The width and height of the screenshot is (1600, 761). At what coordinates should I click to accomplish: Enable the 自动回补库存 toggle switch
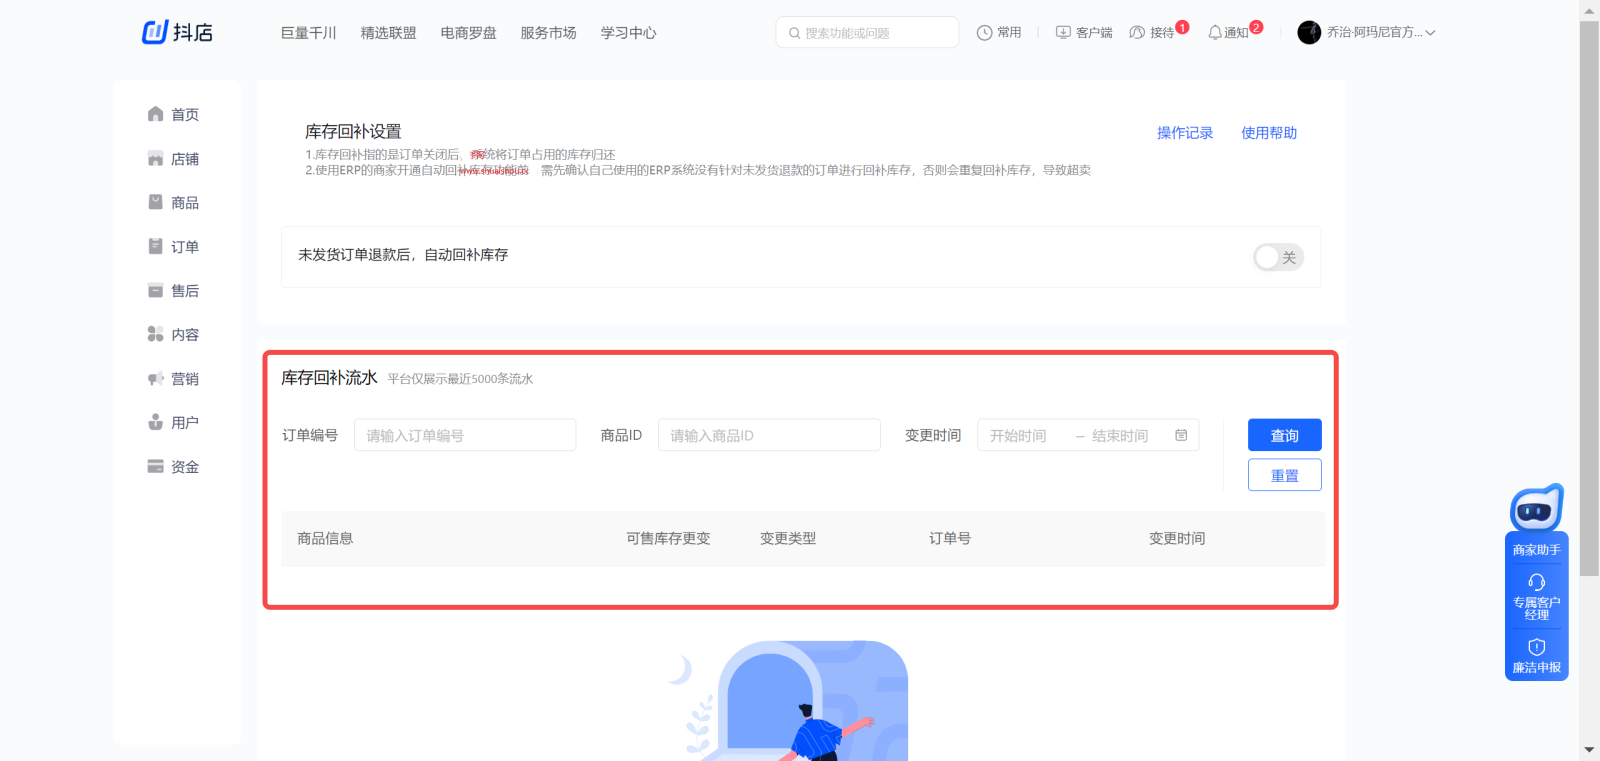[x=1278, y=257]
